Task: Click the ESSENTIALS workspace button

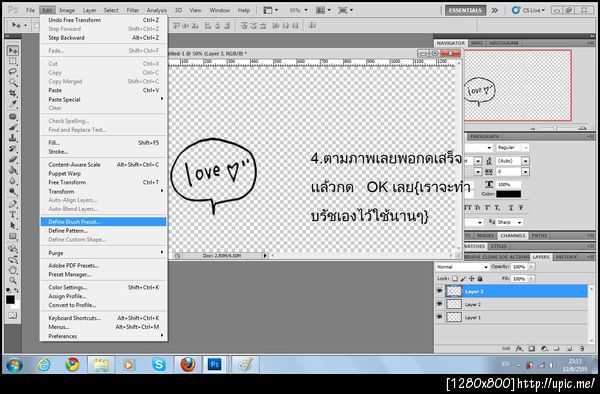Action: (465, 10)
